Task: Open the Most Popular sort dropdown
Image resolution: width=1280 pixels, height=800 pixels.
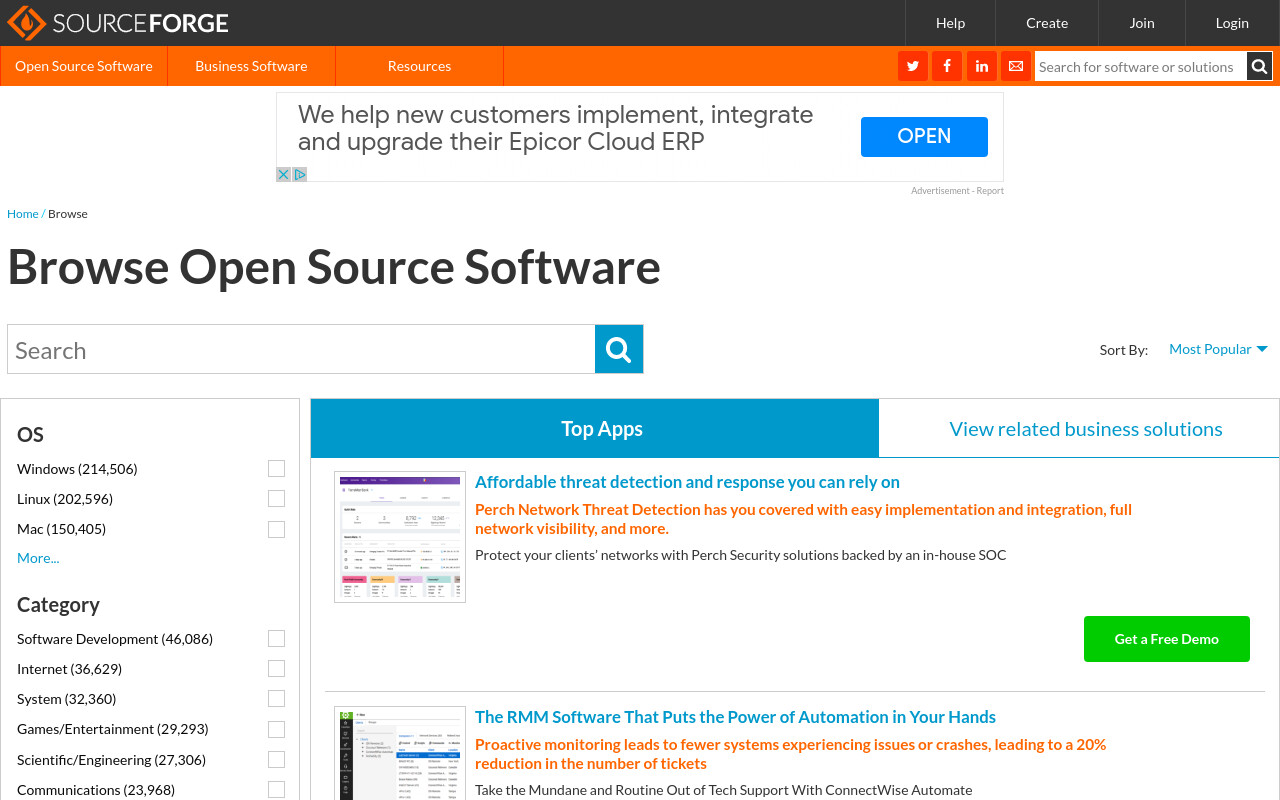Action: coord(1218,349)
